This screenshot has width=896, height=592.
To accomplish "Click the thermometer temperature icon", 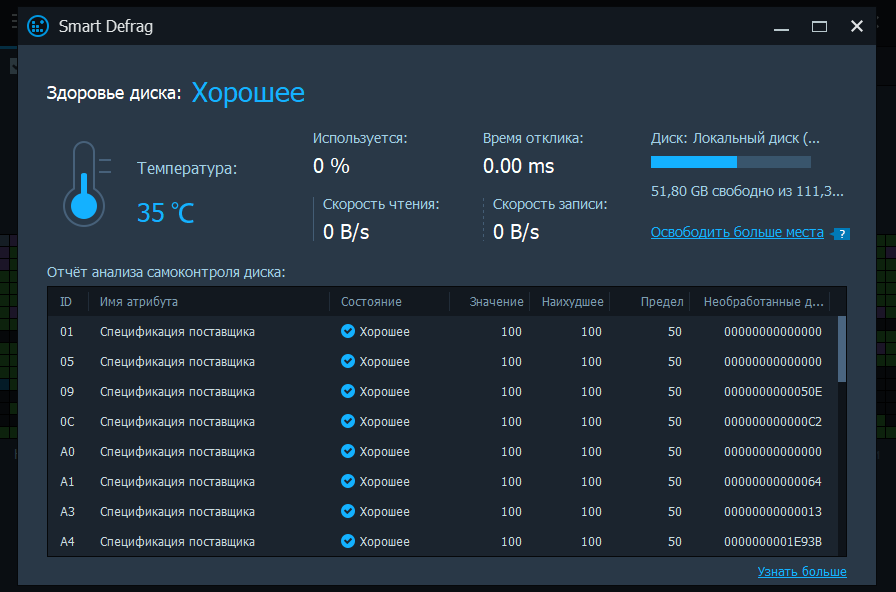I will pos(86,184).
